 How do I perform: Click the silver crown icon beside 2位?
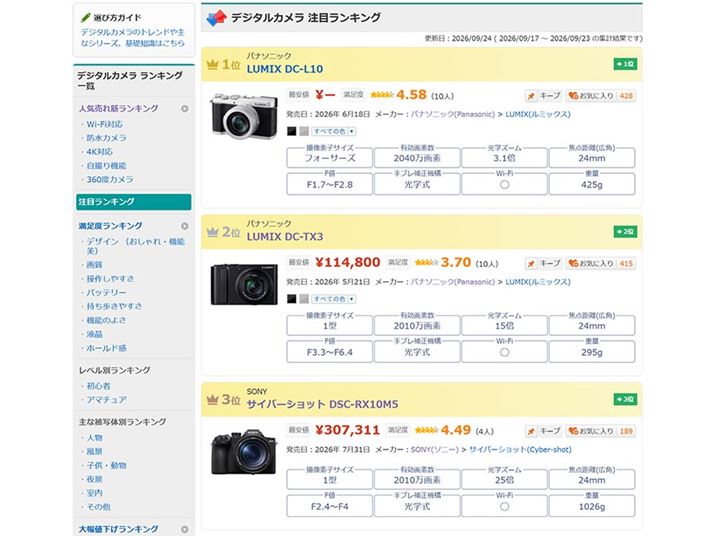212,232
